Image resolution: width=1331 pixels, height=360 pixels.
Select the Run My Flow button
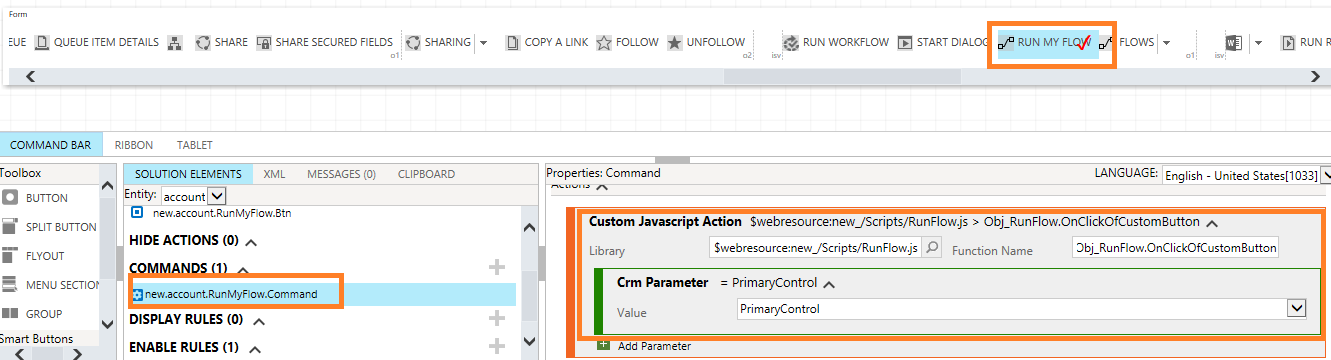[x=1047, y=43]
